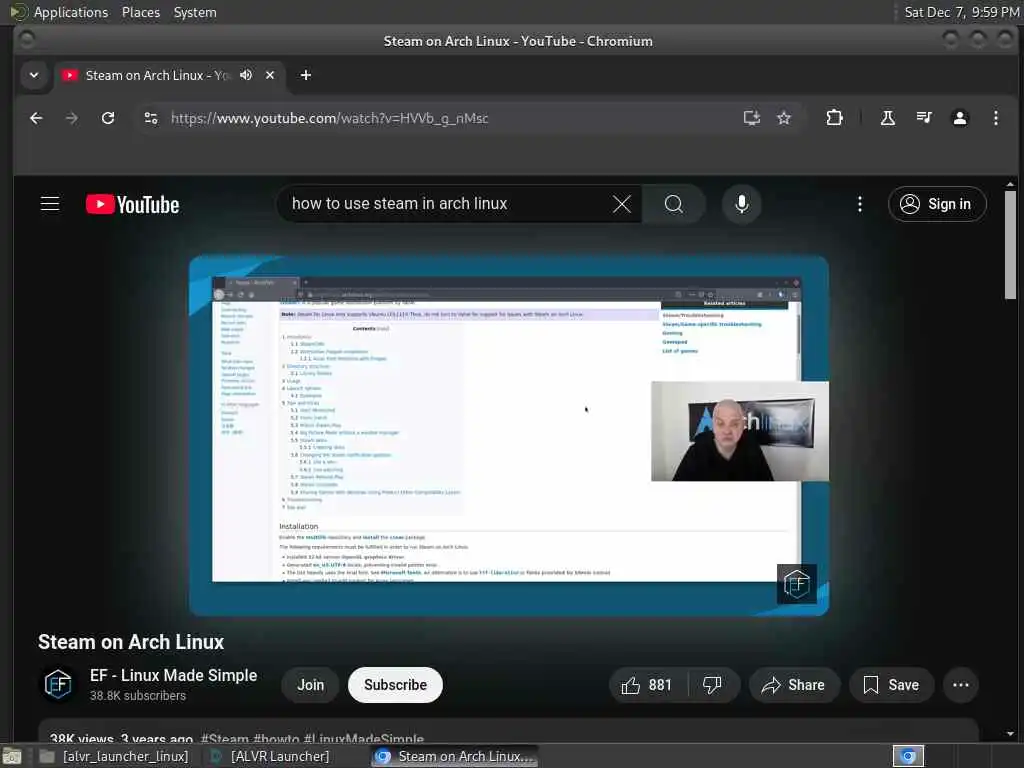The height and width of the screenshot is (768, 1024).
Task: Click show desktop icon in bottom panel
Action: [12, 757]
